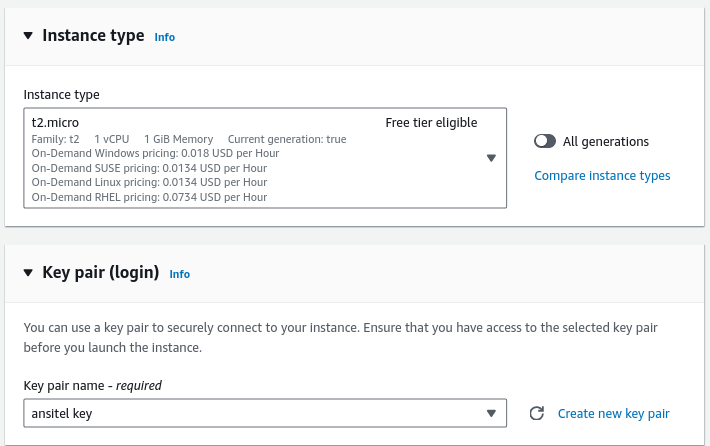Click the On-Demand RHEL pricing line
The width and height of the screenshot is (710, 446).
[x=149, y=197]
